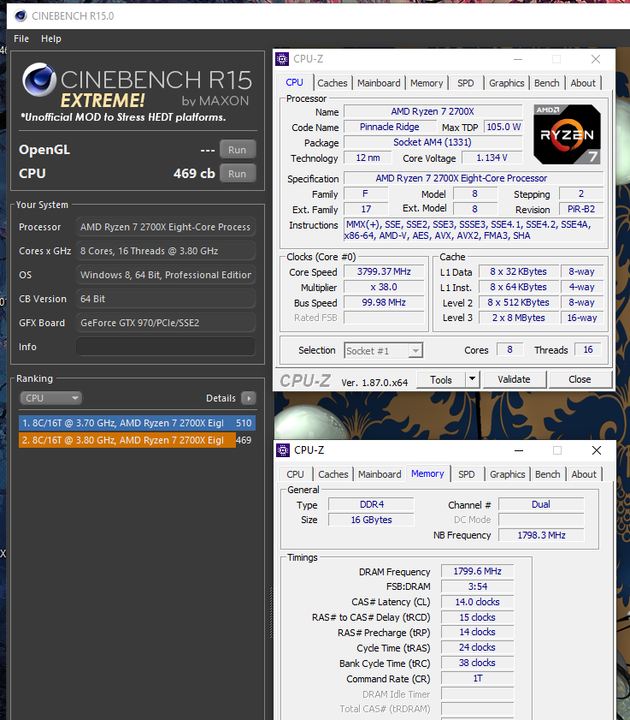Click the Cinebench app icon in title bar
Screen dimensions: 630x720
click(x=21, y=16)
